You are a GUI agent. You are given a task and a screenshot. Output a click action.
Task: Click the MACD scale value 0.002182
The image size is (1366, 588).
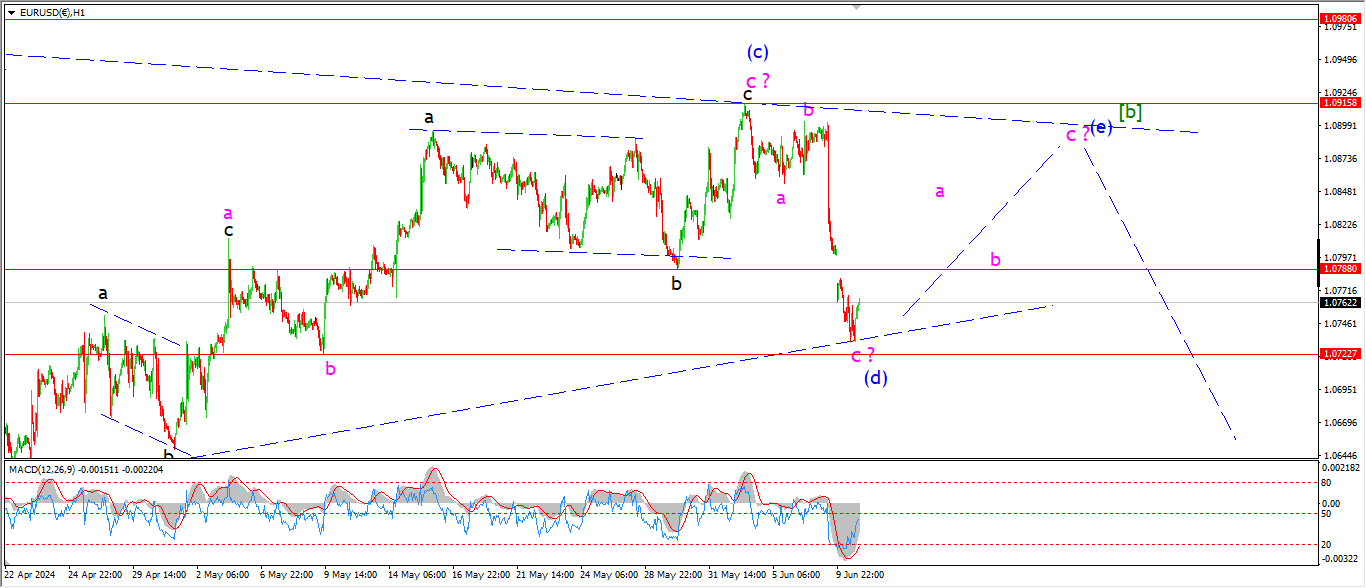coord(1340,468)
